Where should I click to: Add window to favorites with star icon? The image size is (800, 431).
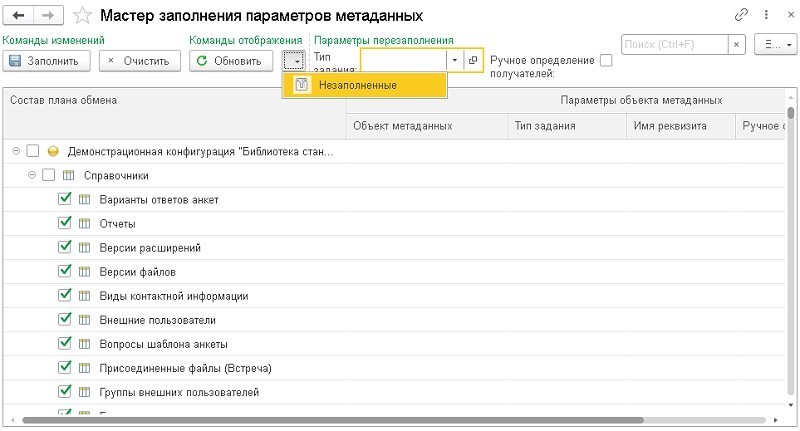[x=85, y=17]
